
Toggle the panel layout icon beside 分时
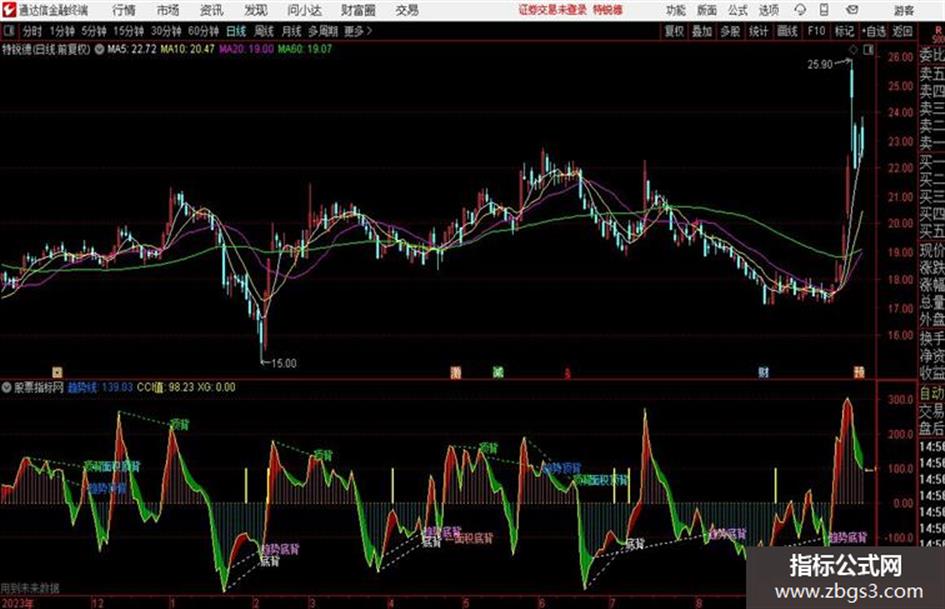point(9,31)
